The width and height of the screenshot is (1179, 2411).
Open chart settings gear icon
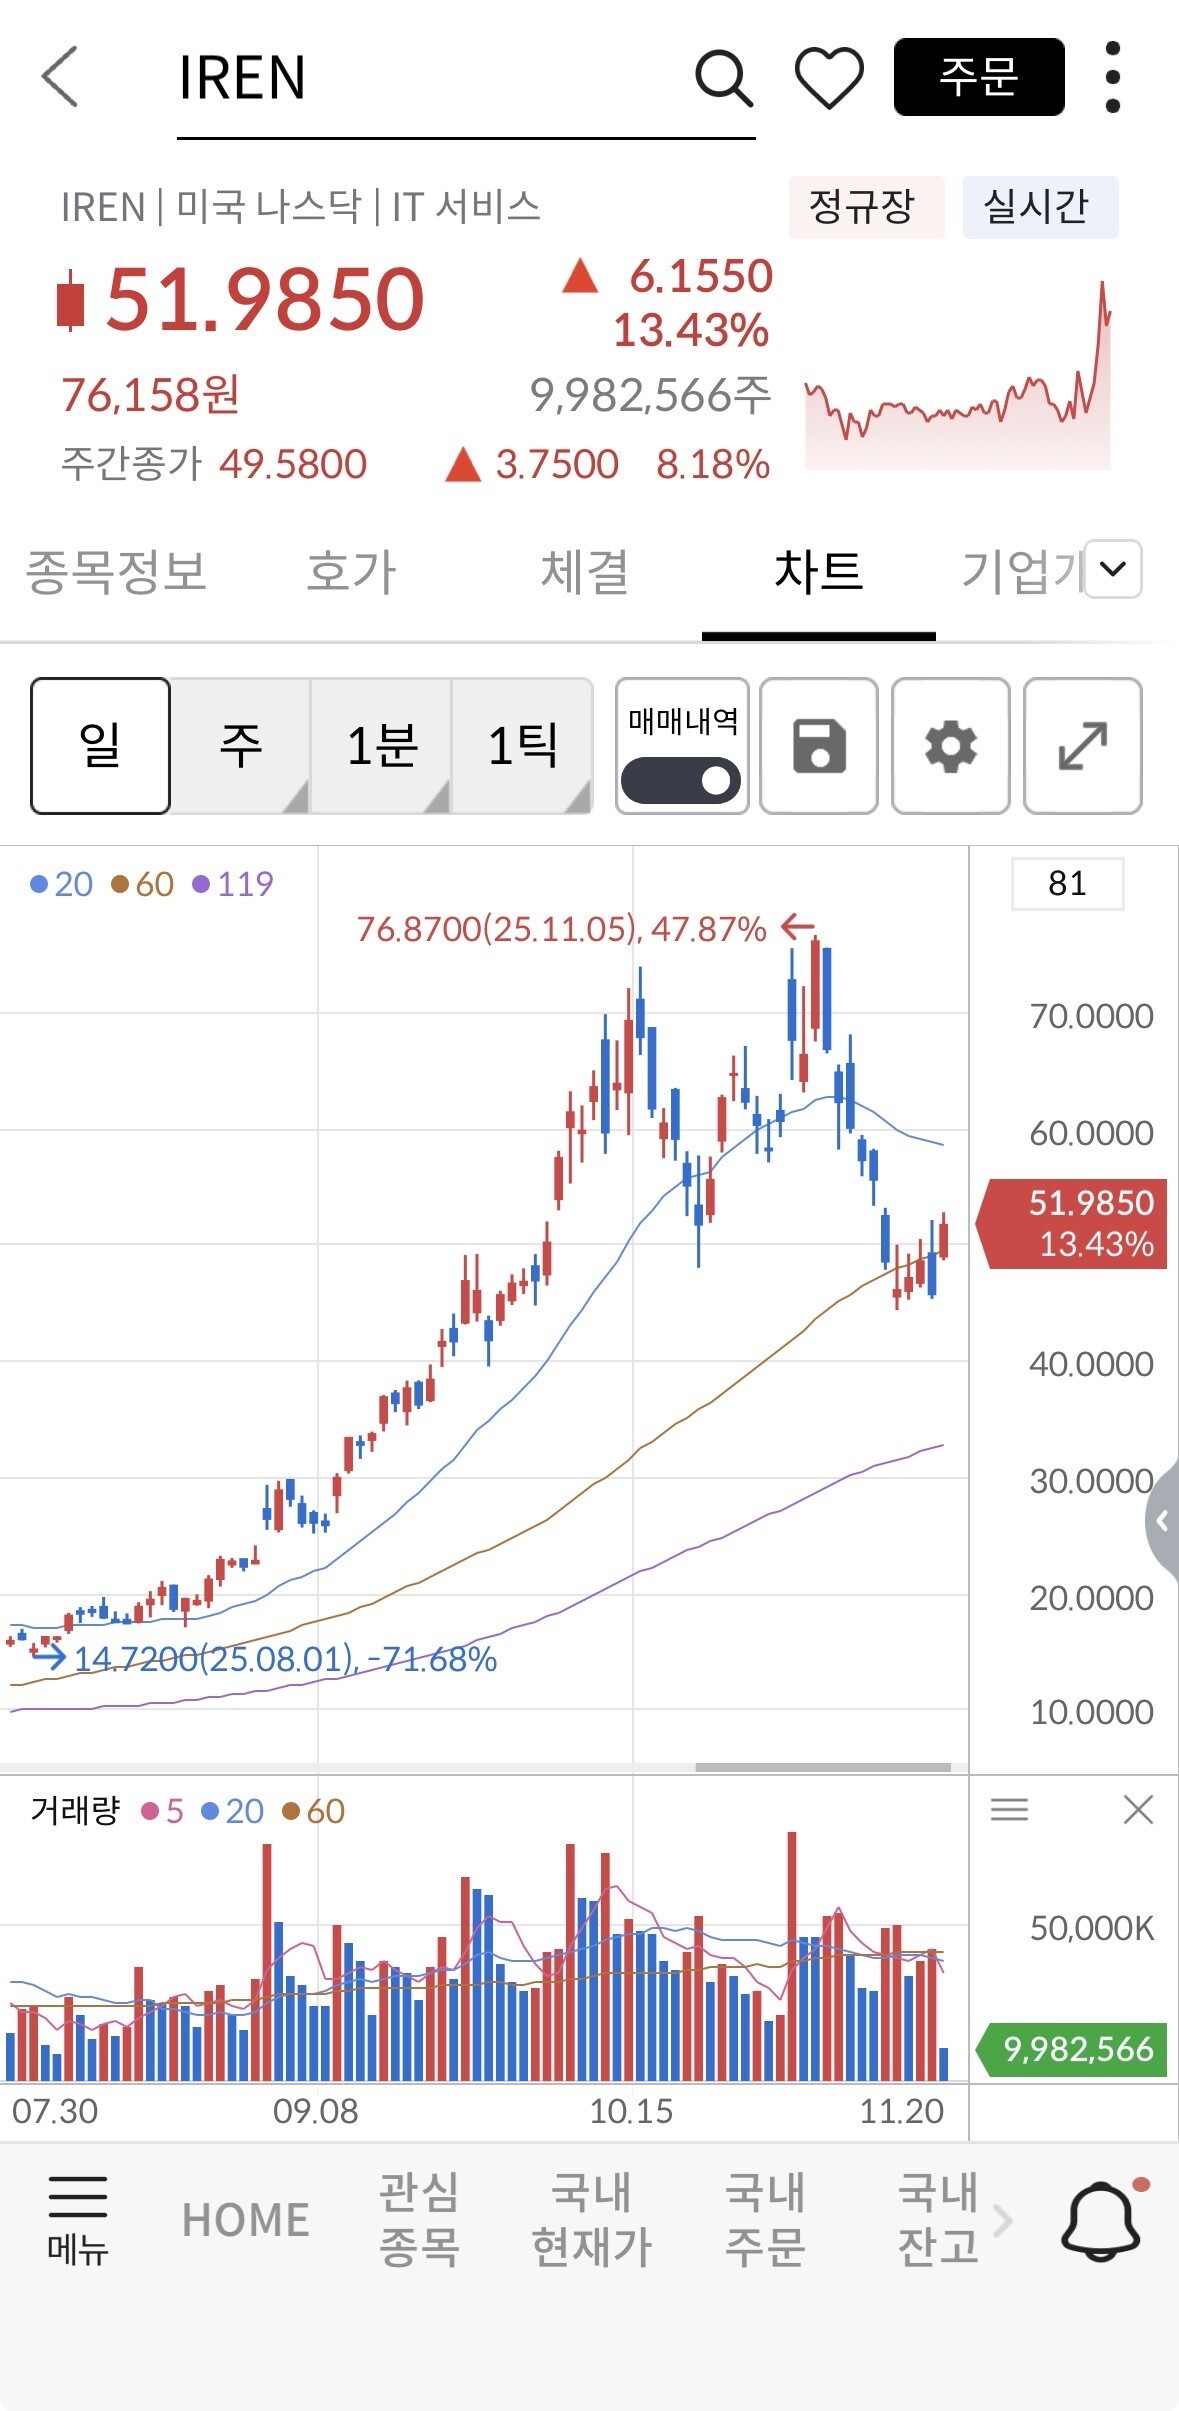(950, 746)
